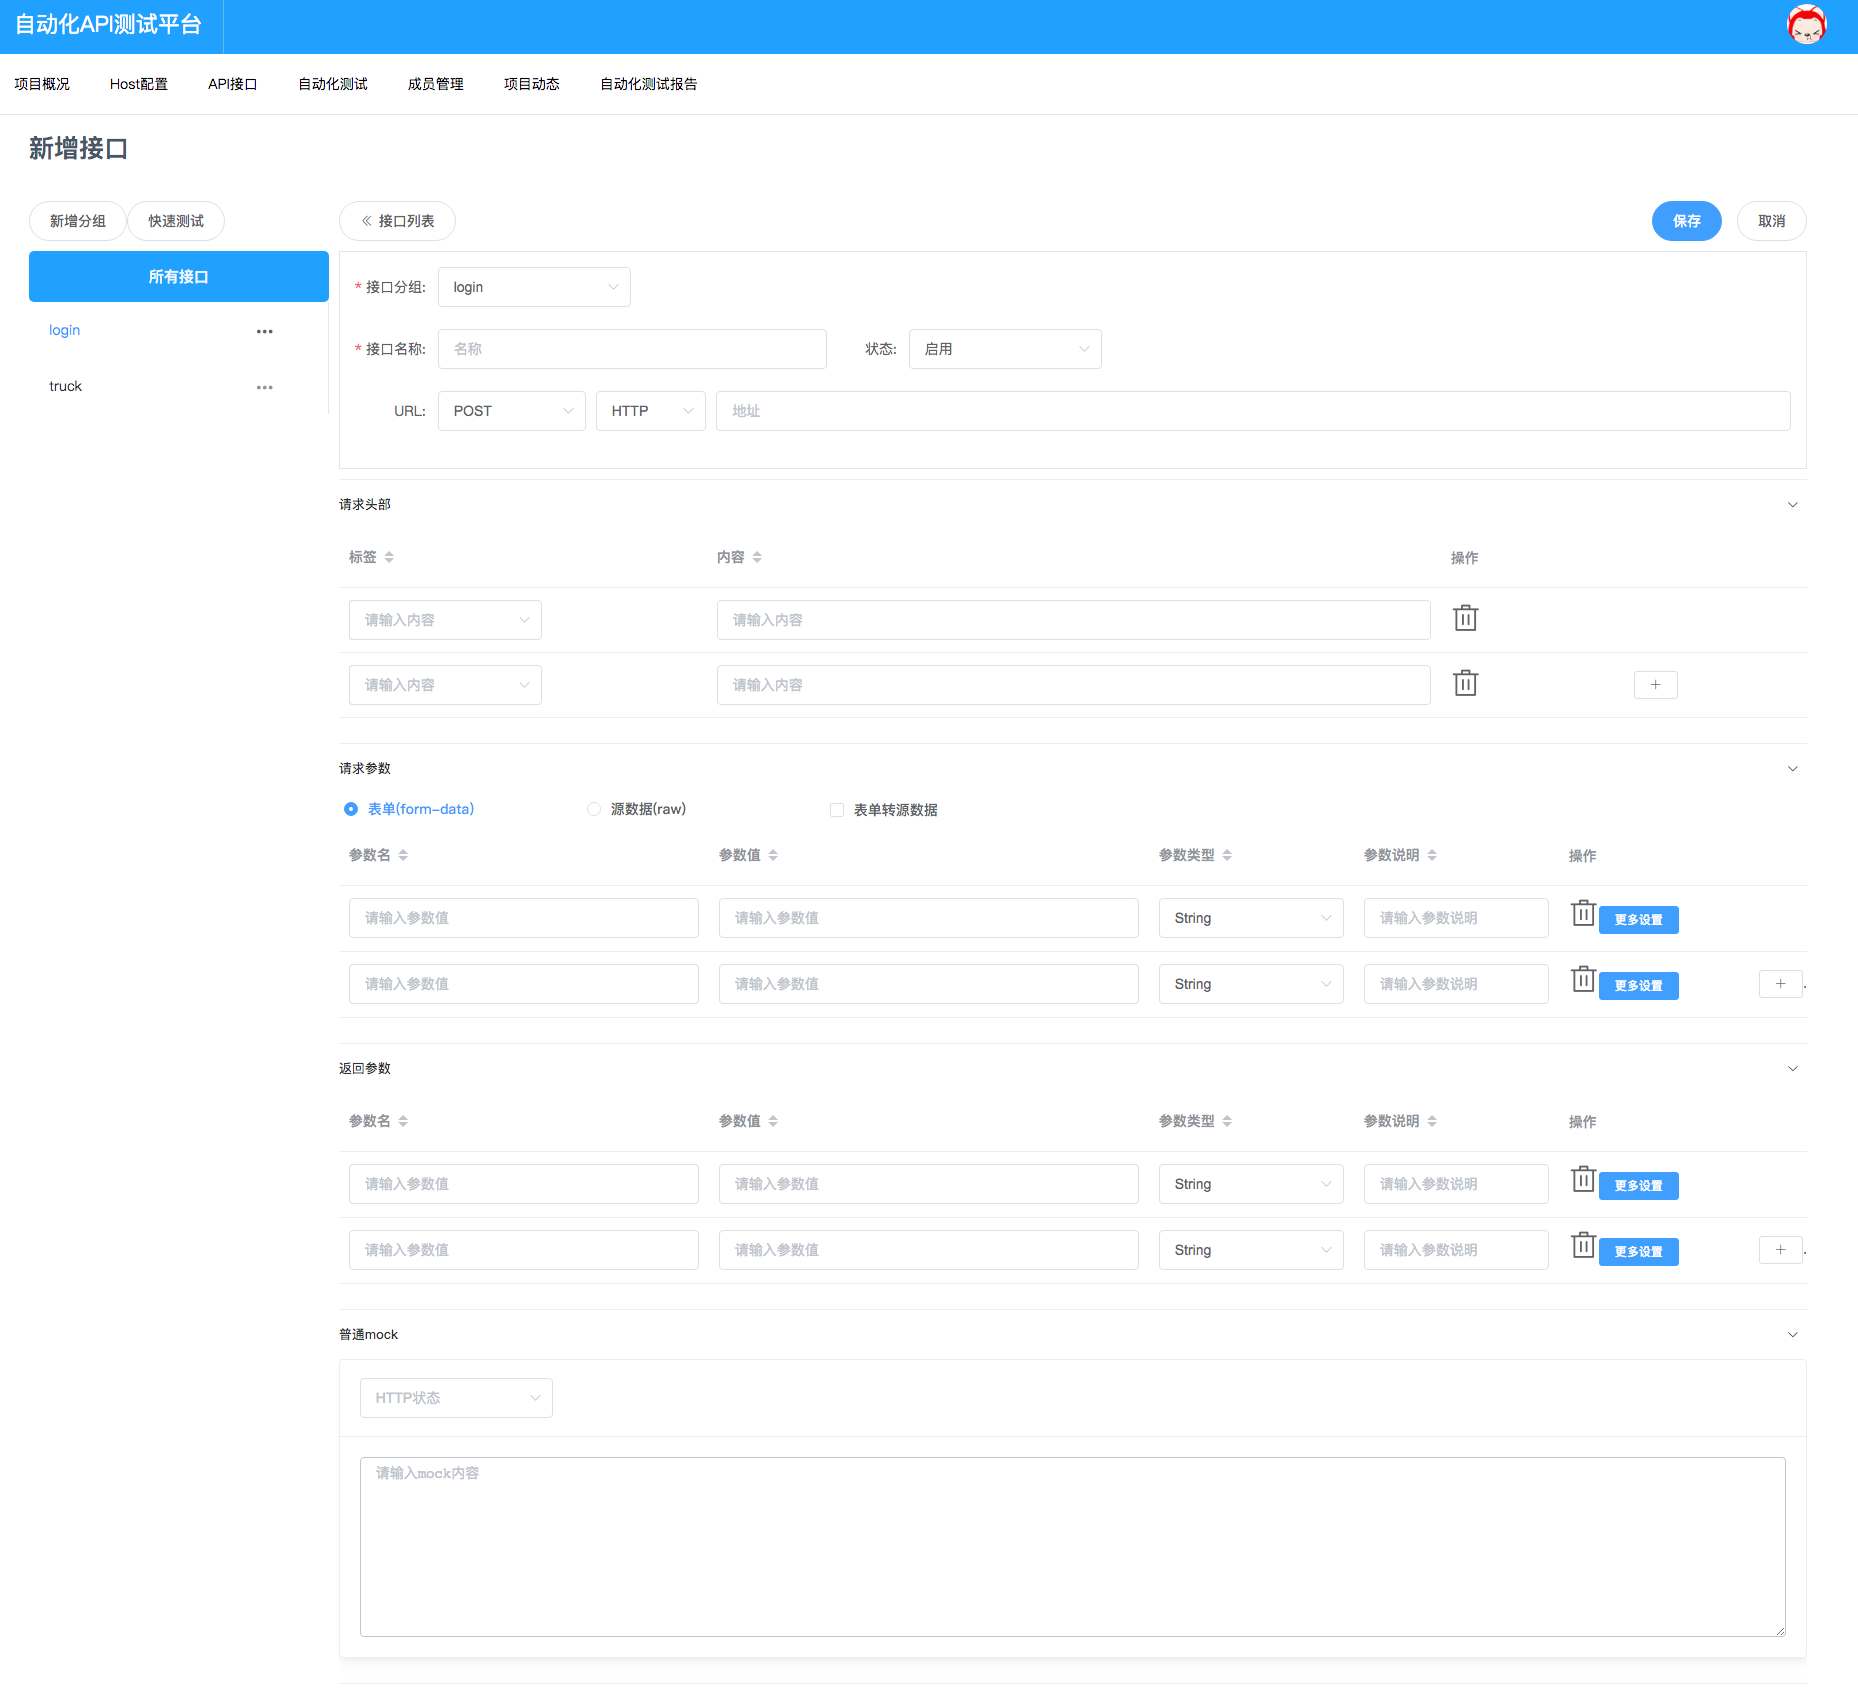Open the HTTP protocol dropdown
Image resolution: width=1858 pixels, height=1705 pixels.
point(651,411)
